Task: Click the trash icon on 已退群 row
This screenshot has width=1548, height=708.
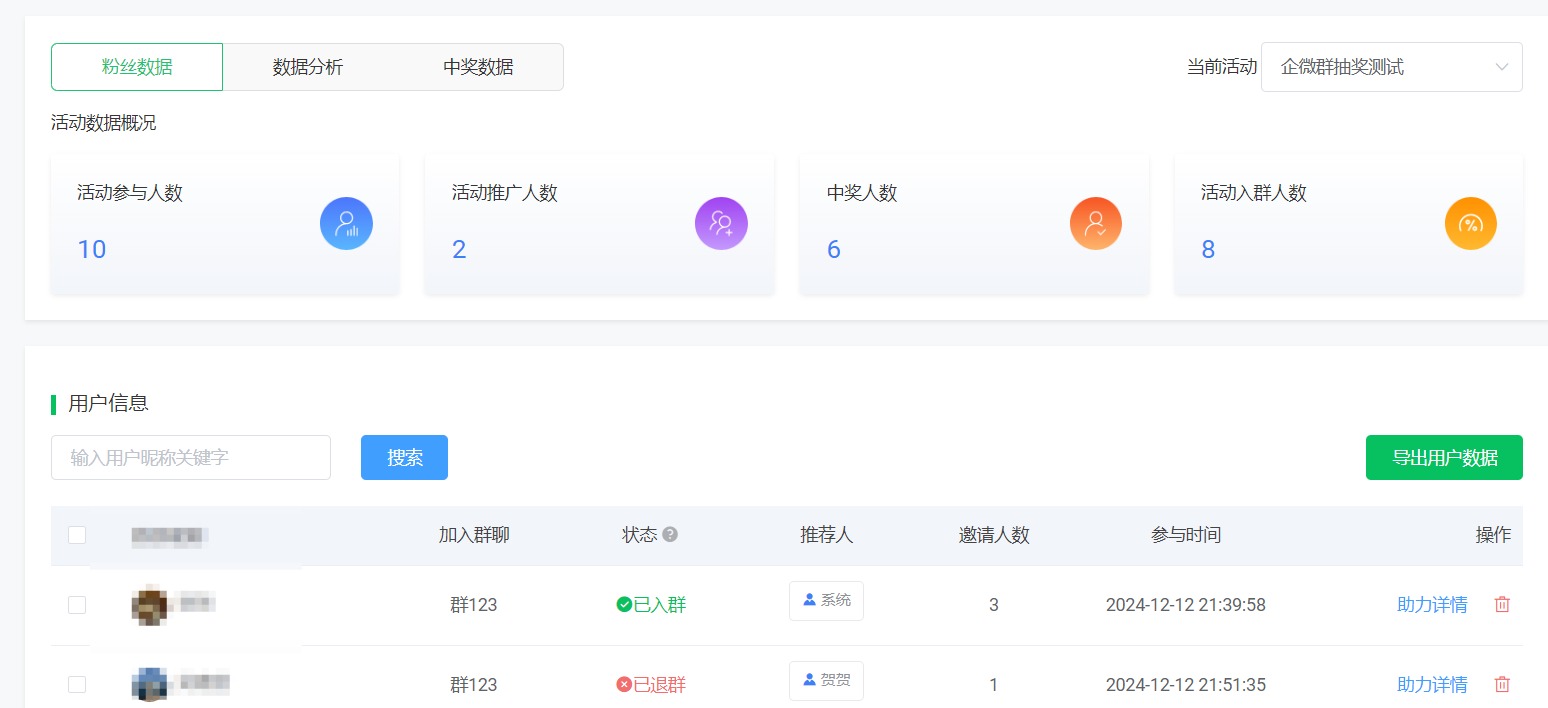Action: (1501, 684)
